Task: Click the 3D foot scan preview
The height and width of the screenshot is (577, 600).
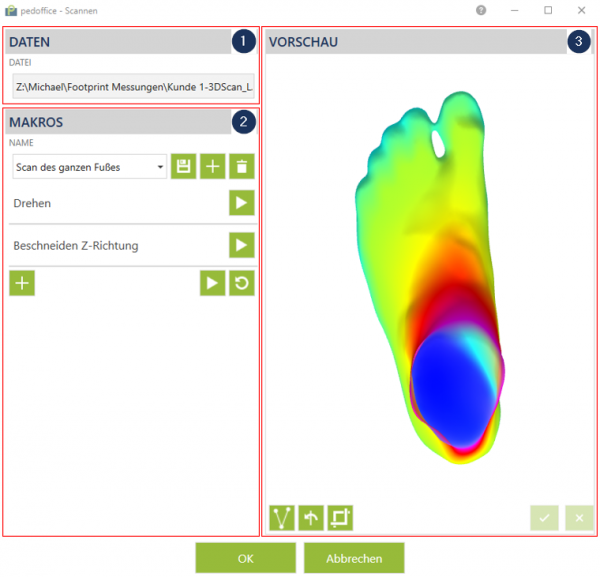Action: pos(430,277)
